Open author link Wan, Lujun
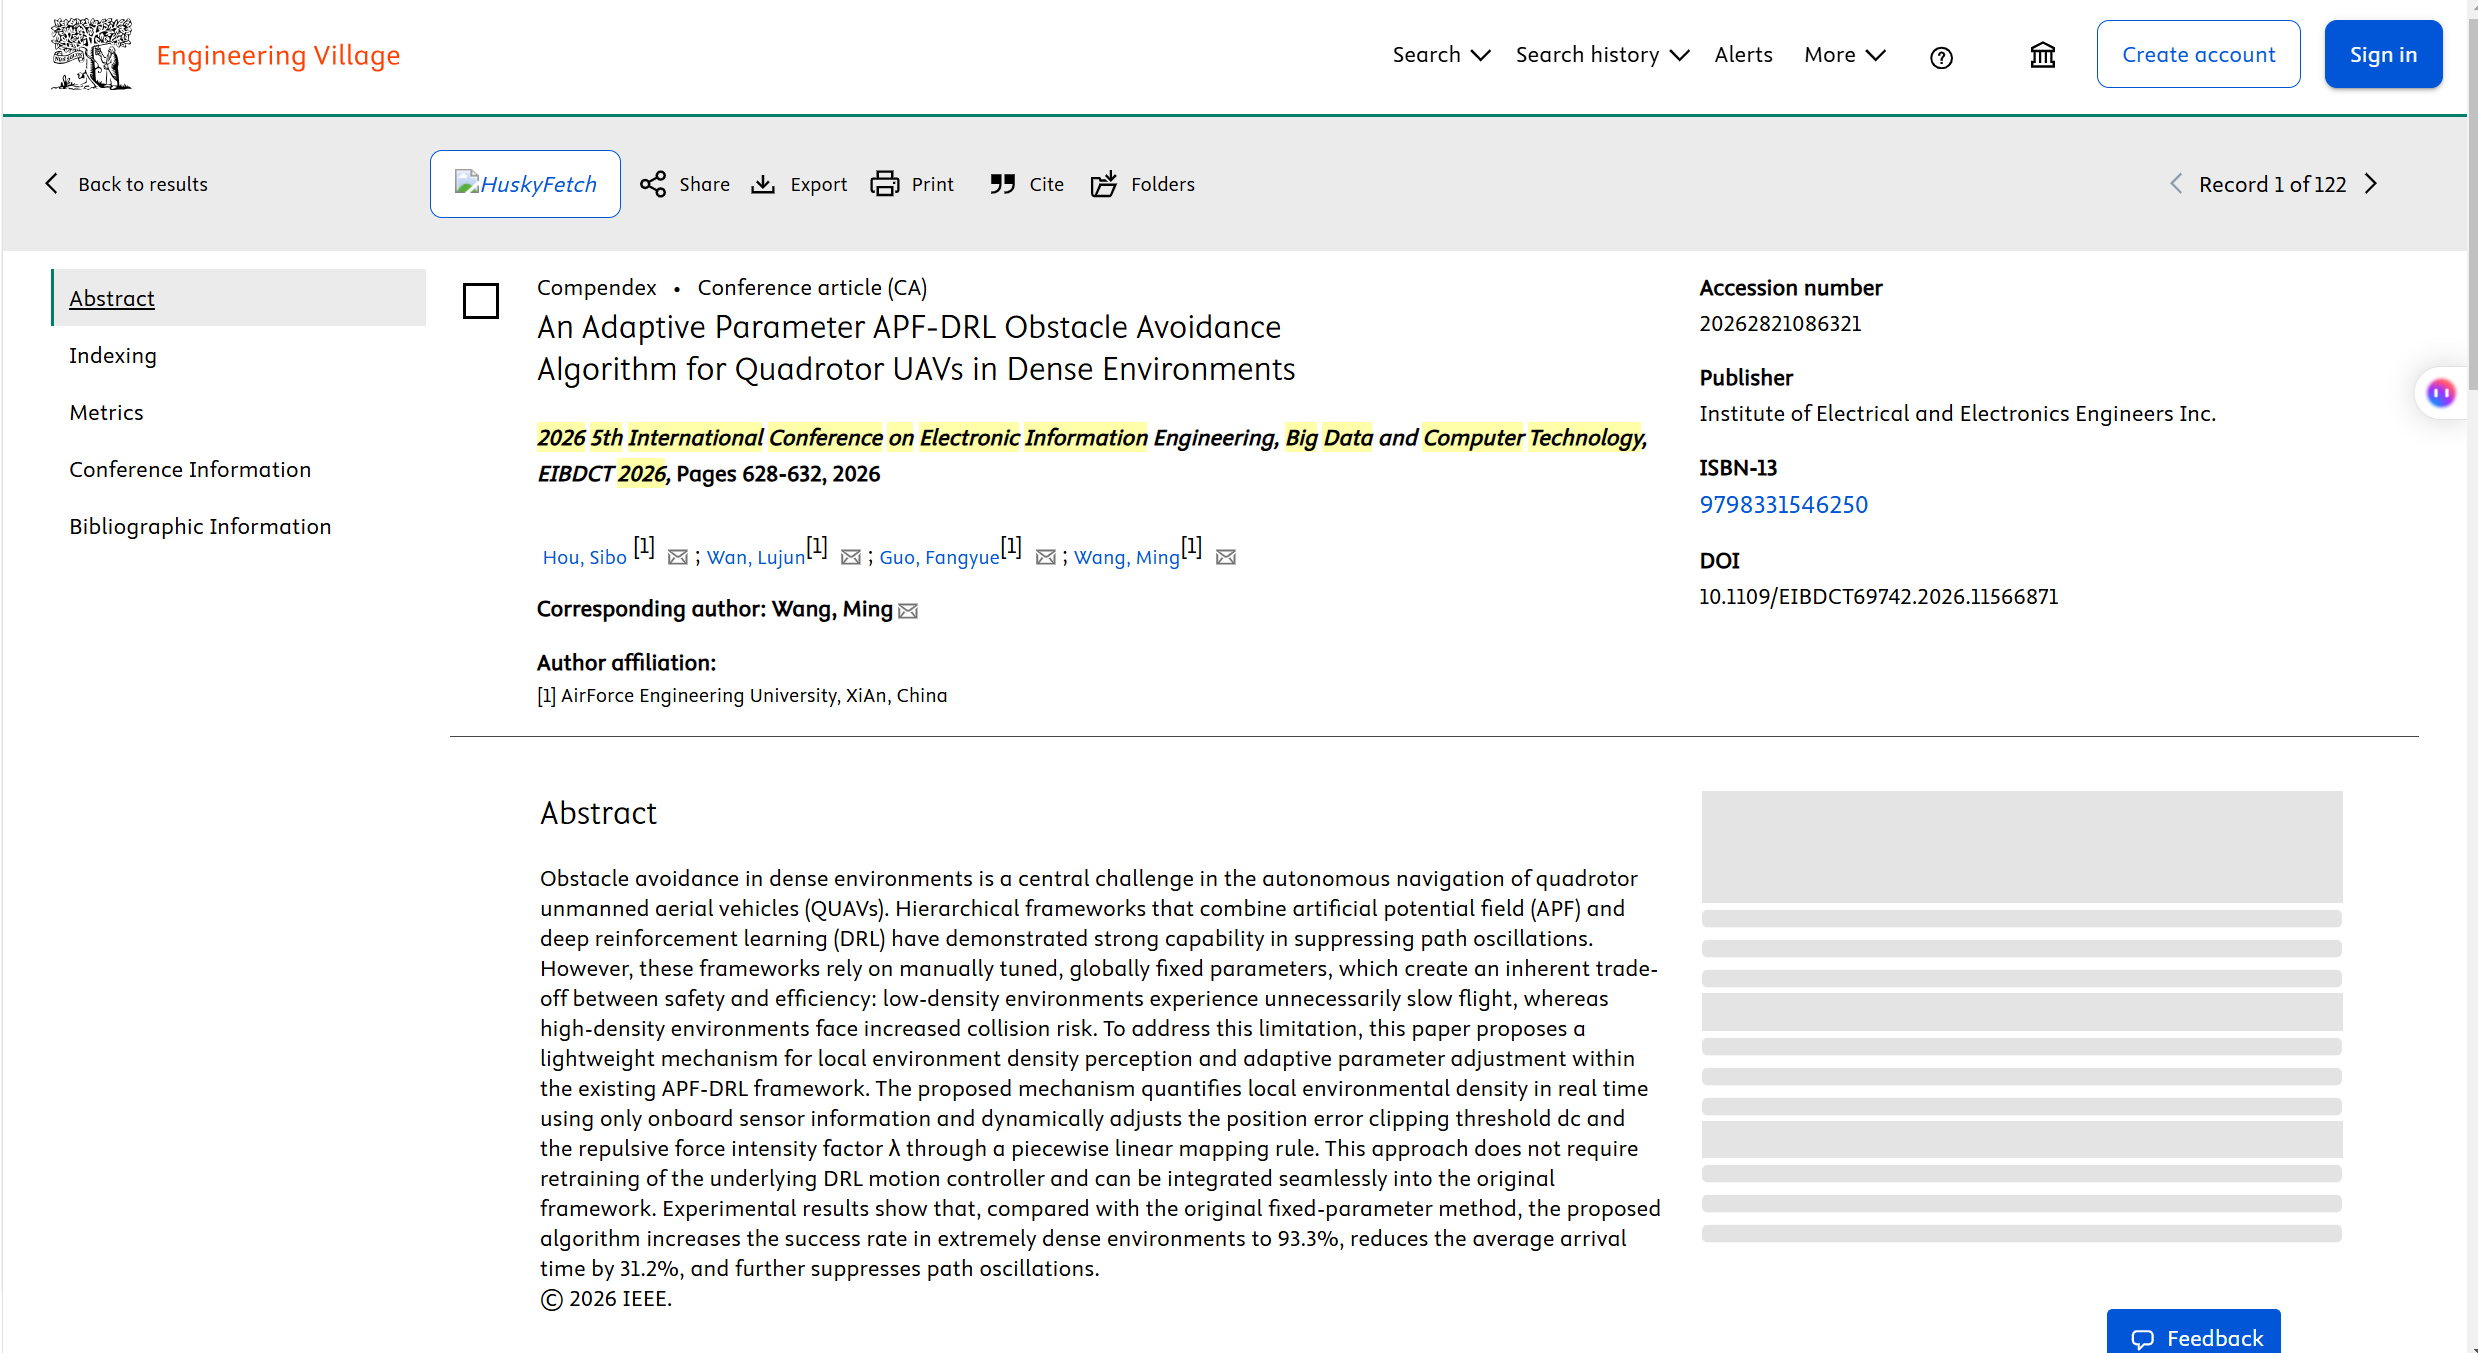 [756, 557]
